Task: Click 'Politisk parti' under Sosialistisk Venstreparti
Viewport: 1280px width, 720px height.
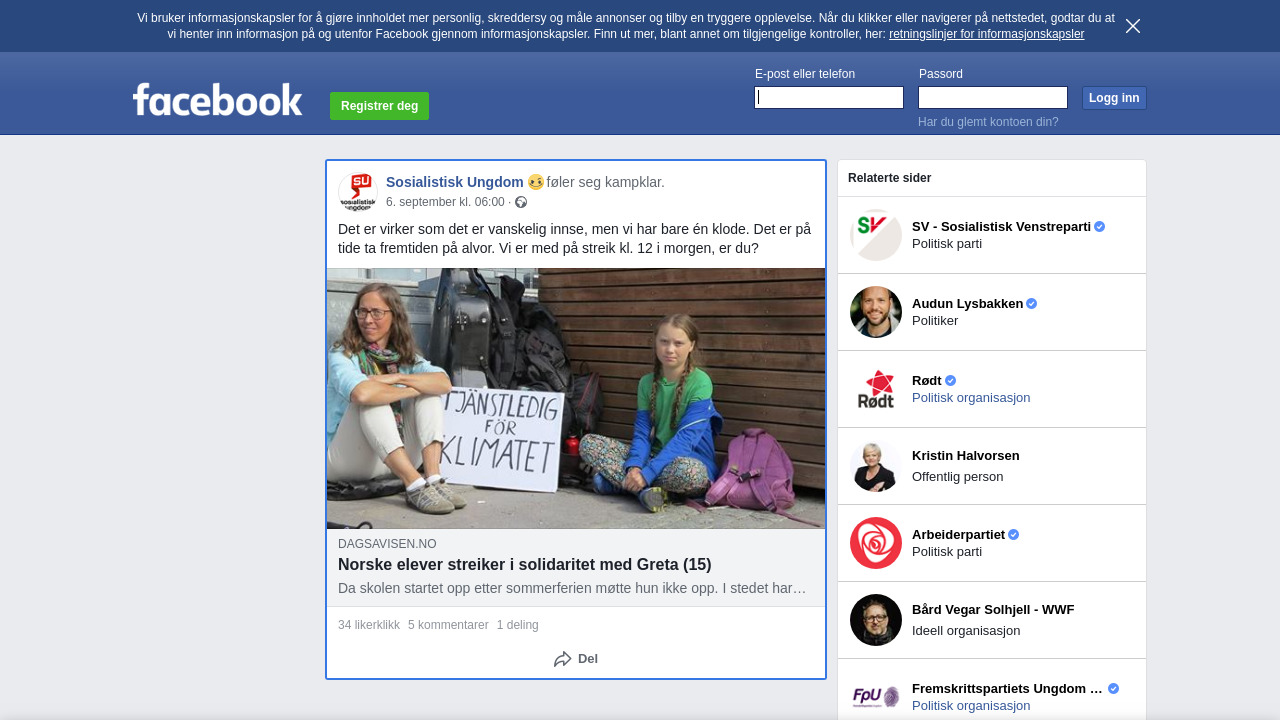Action: (x=947, y=244)
